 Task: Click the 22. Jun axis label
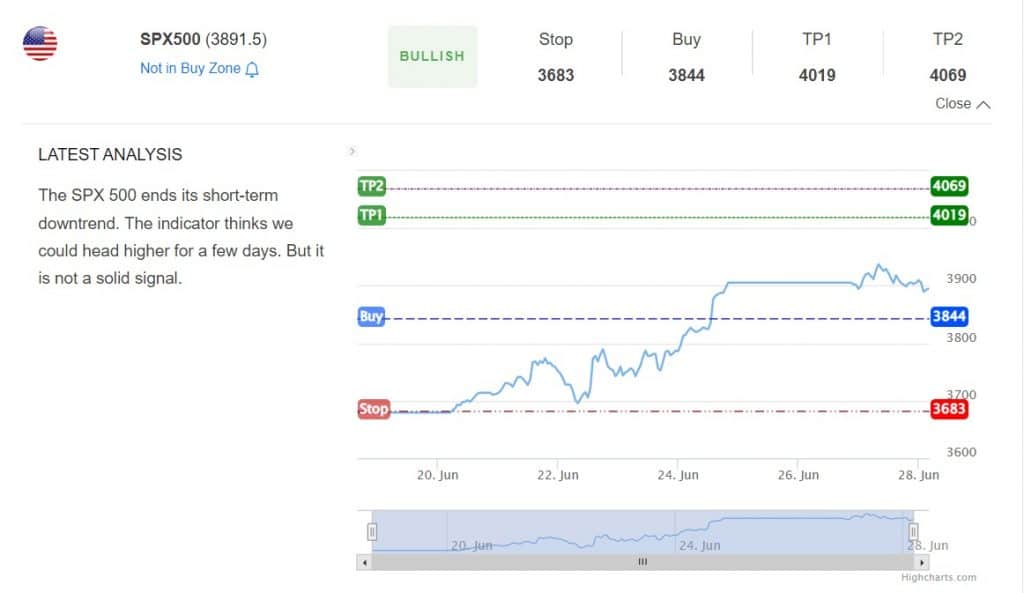pyautogui.click(x=558, y=475)
